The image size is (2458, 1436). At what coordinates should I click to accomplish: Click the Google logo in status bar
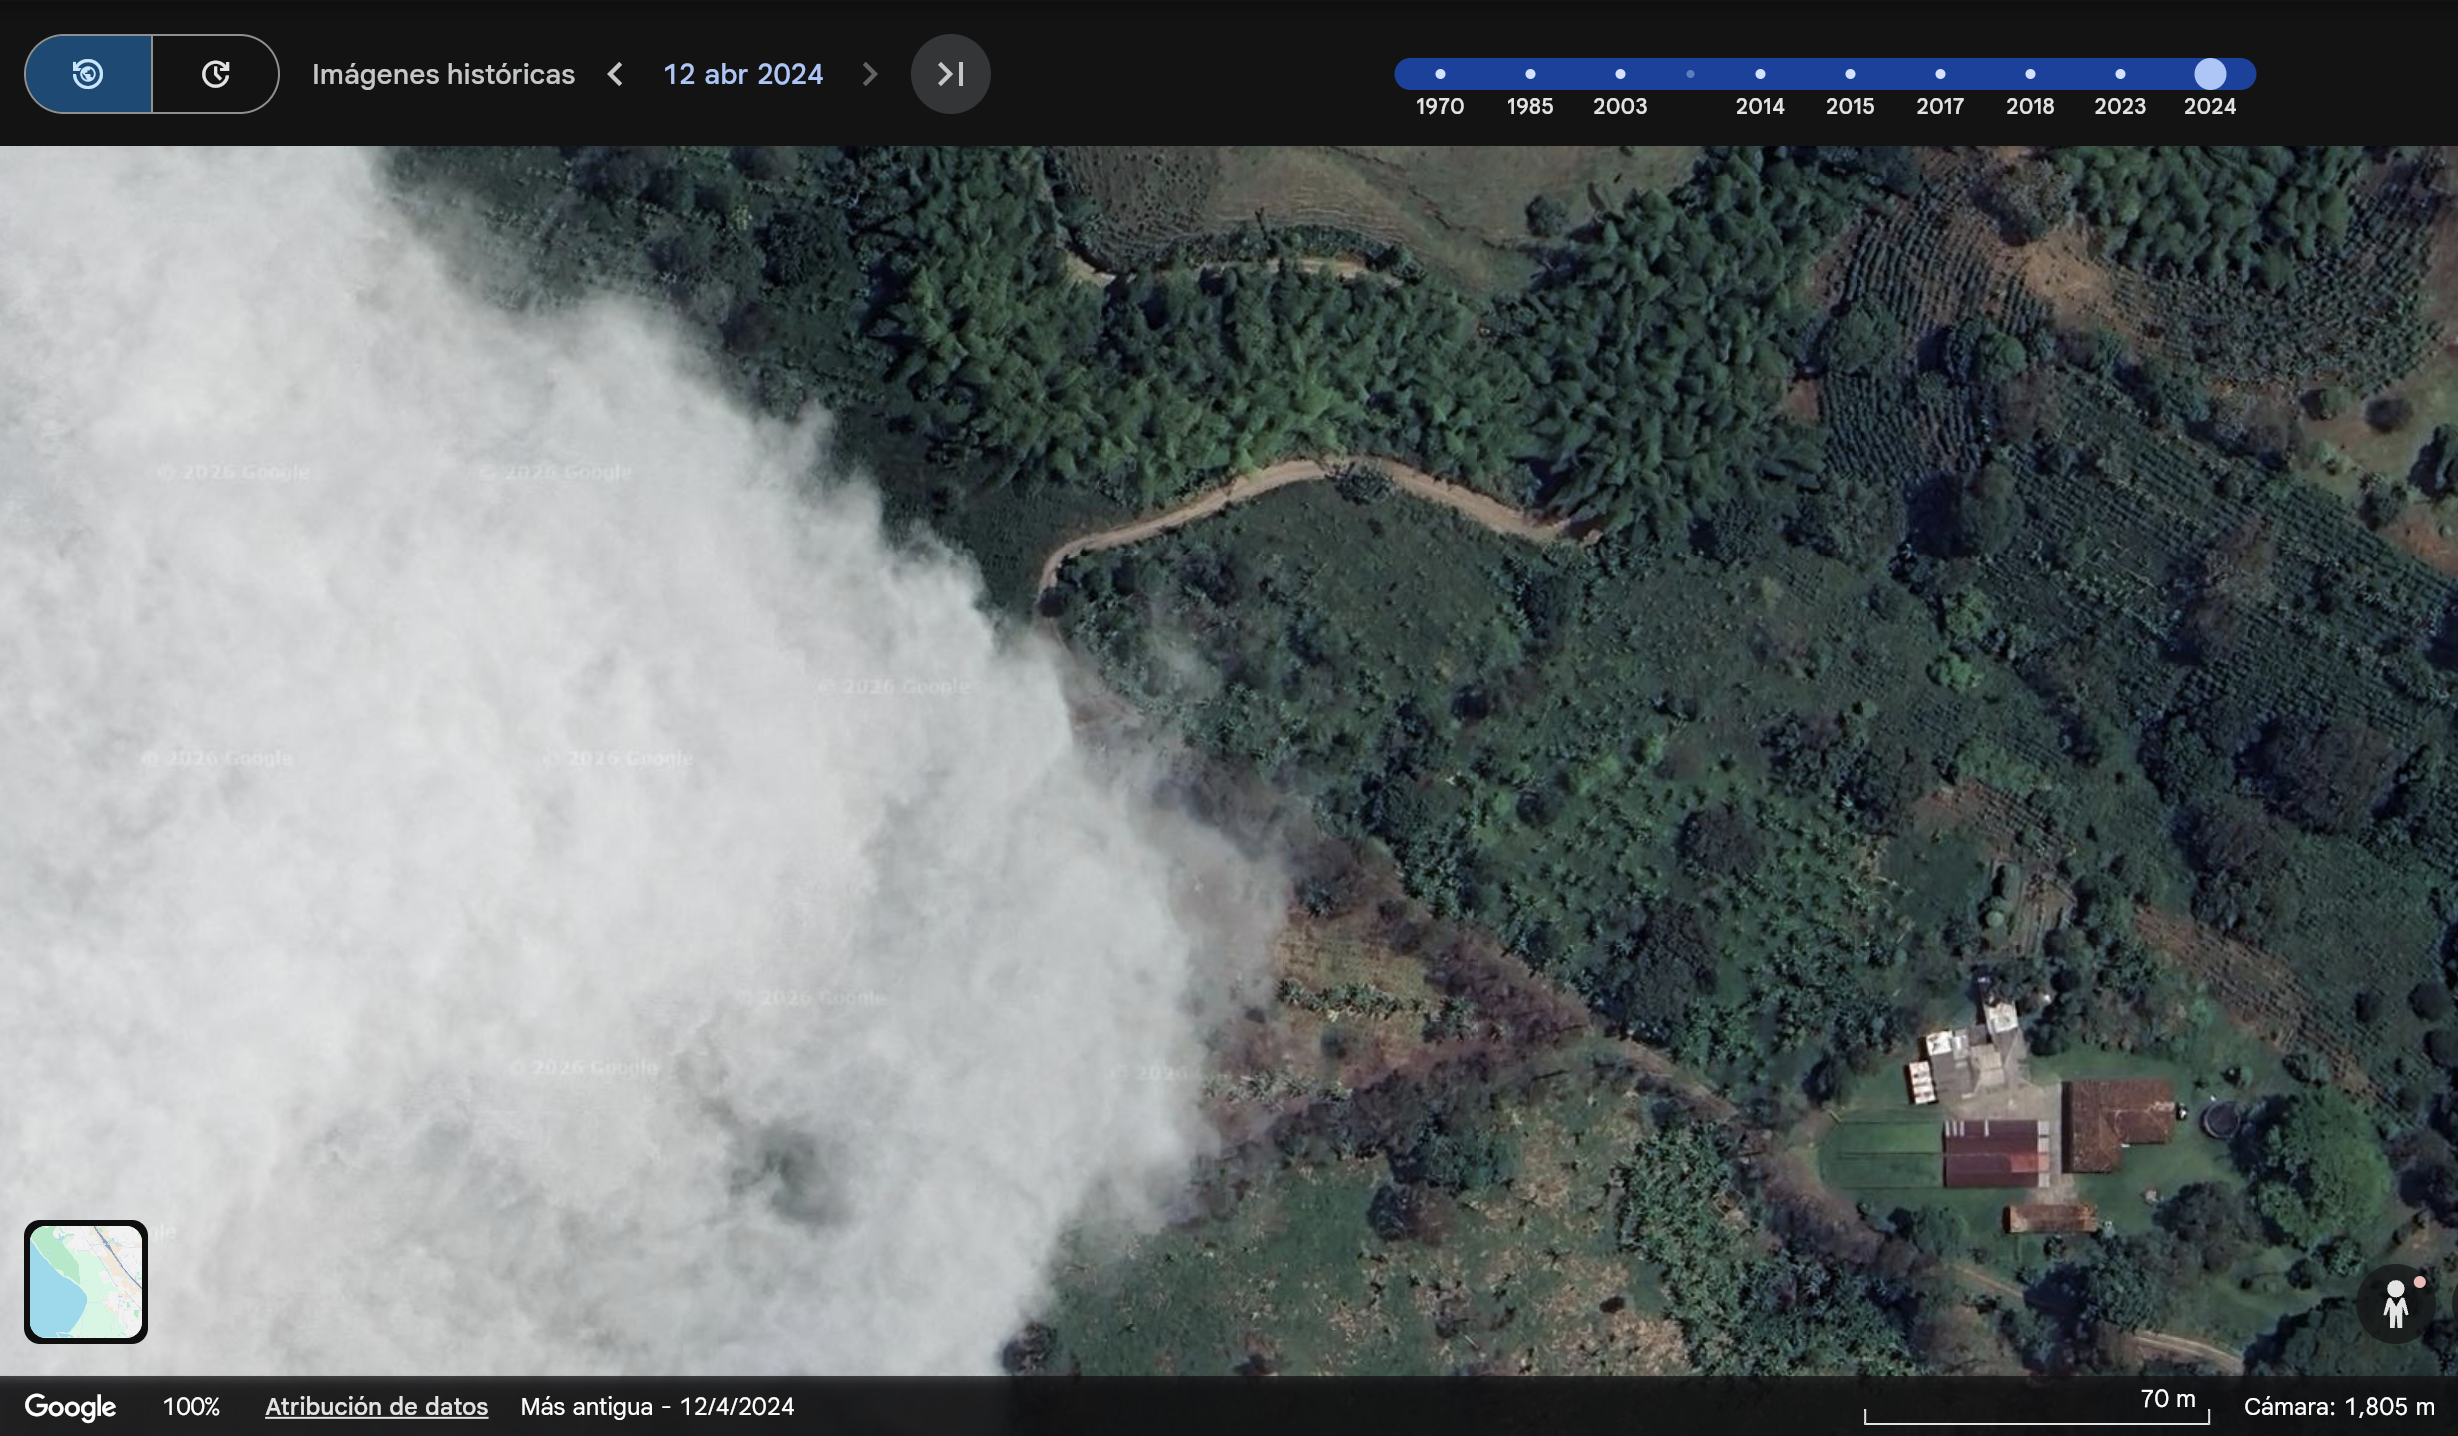70,1406
